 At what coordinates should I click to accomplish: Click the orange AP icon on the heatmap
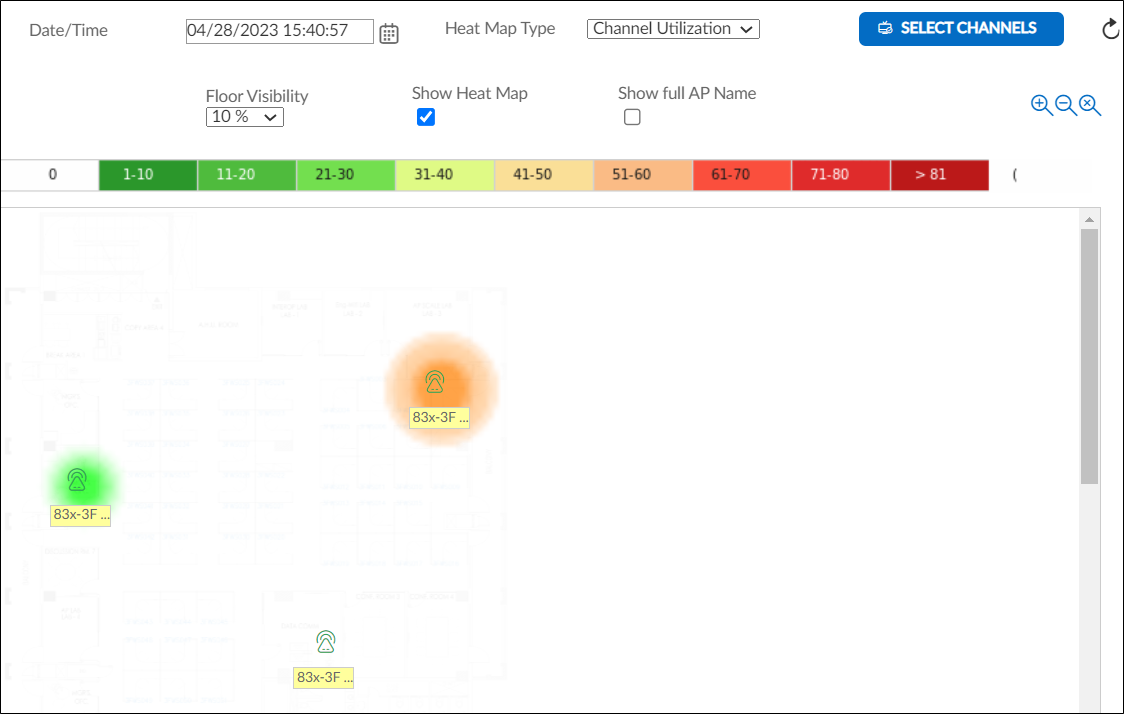[x=433, y=380]
